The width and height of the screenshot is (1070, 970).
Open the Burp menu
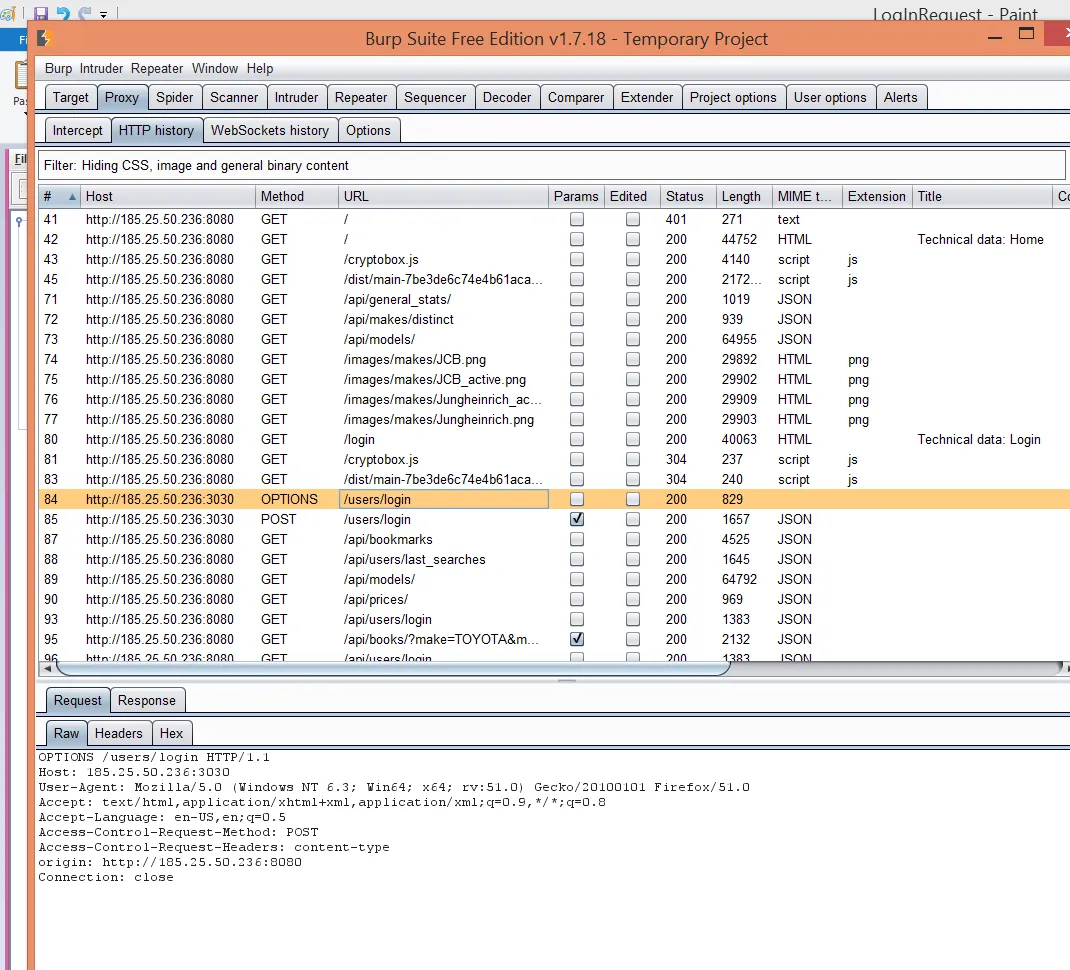point(58,68)
